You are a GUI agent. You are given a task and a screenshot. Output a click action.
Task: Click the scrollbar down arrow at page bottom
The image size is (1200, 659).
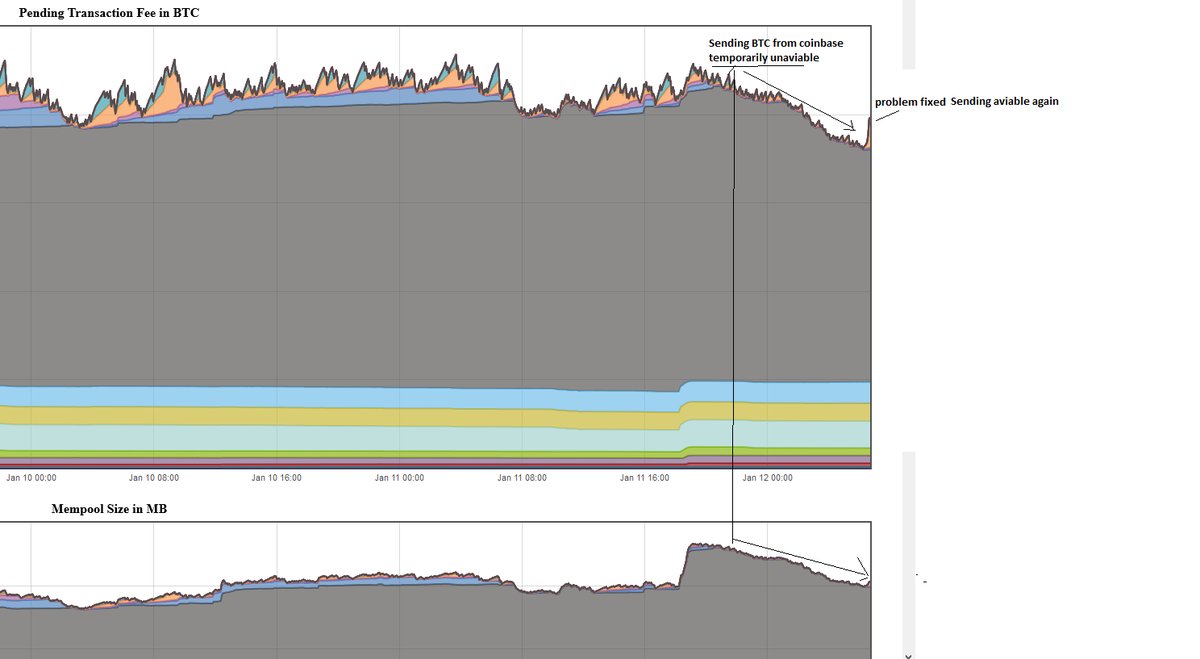click(x=908, y=655)
